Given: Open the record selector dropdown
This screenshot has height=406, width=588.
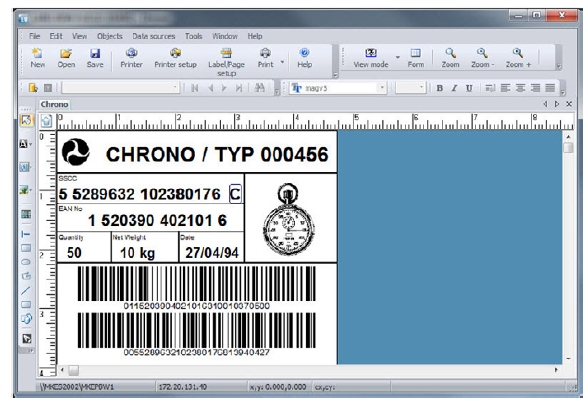Looking at the screenshot, I should tap(175, 88).
